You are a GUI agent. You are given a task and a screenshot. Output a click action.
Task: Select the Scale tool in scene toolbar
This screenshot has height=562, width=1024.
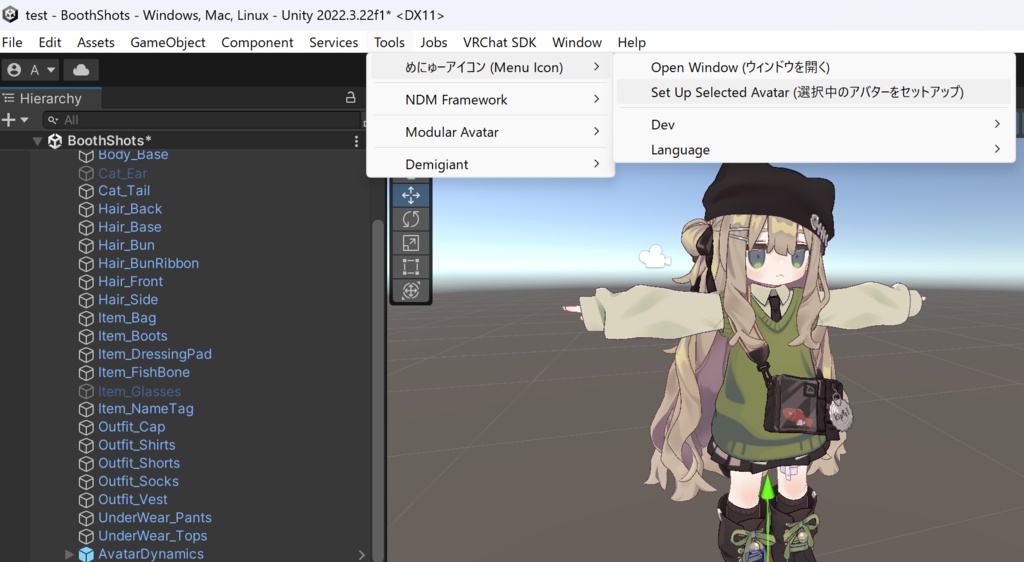(411, 243)
